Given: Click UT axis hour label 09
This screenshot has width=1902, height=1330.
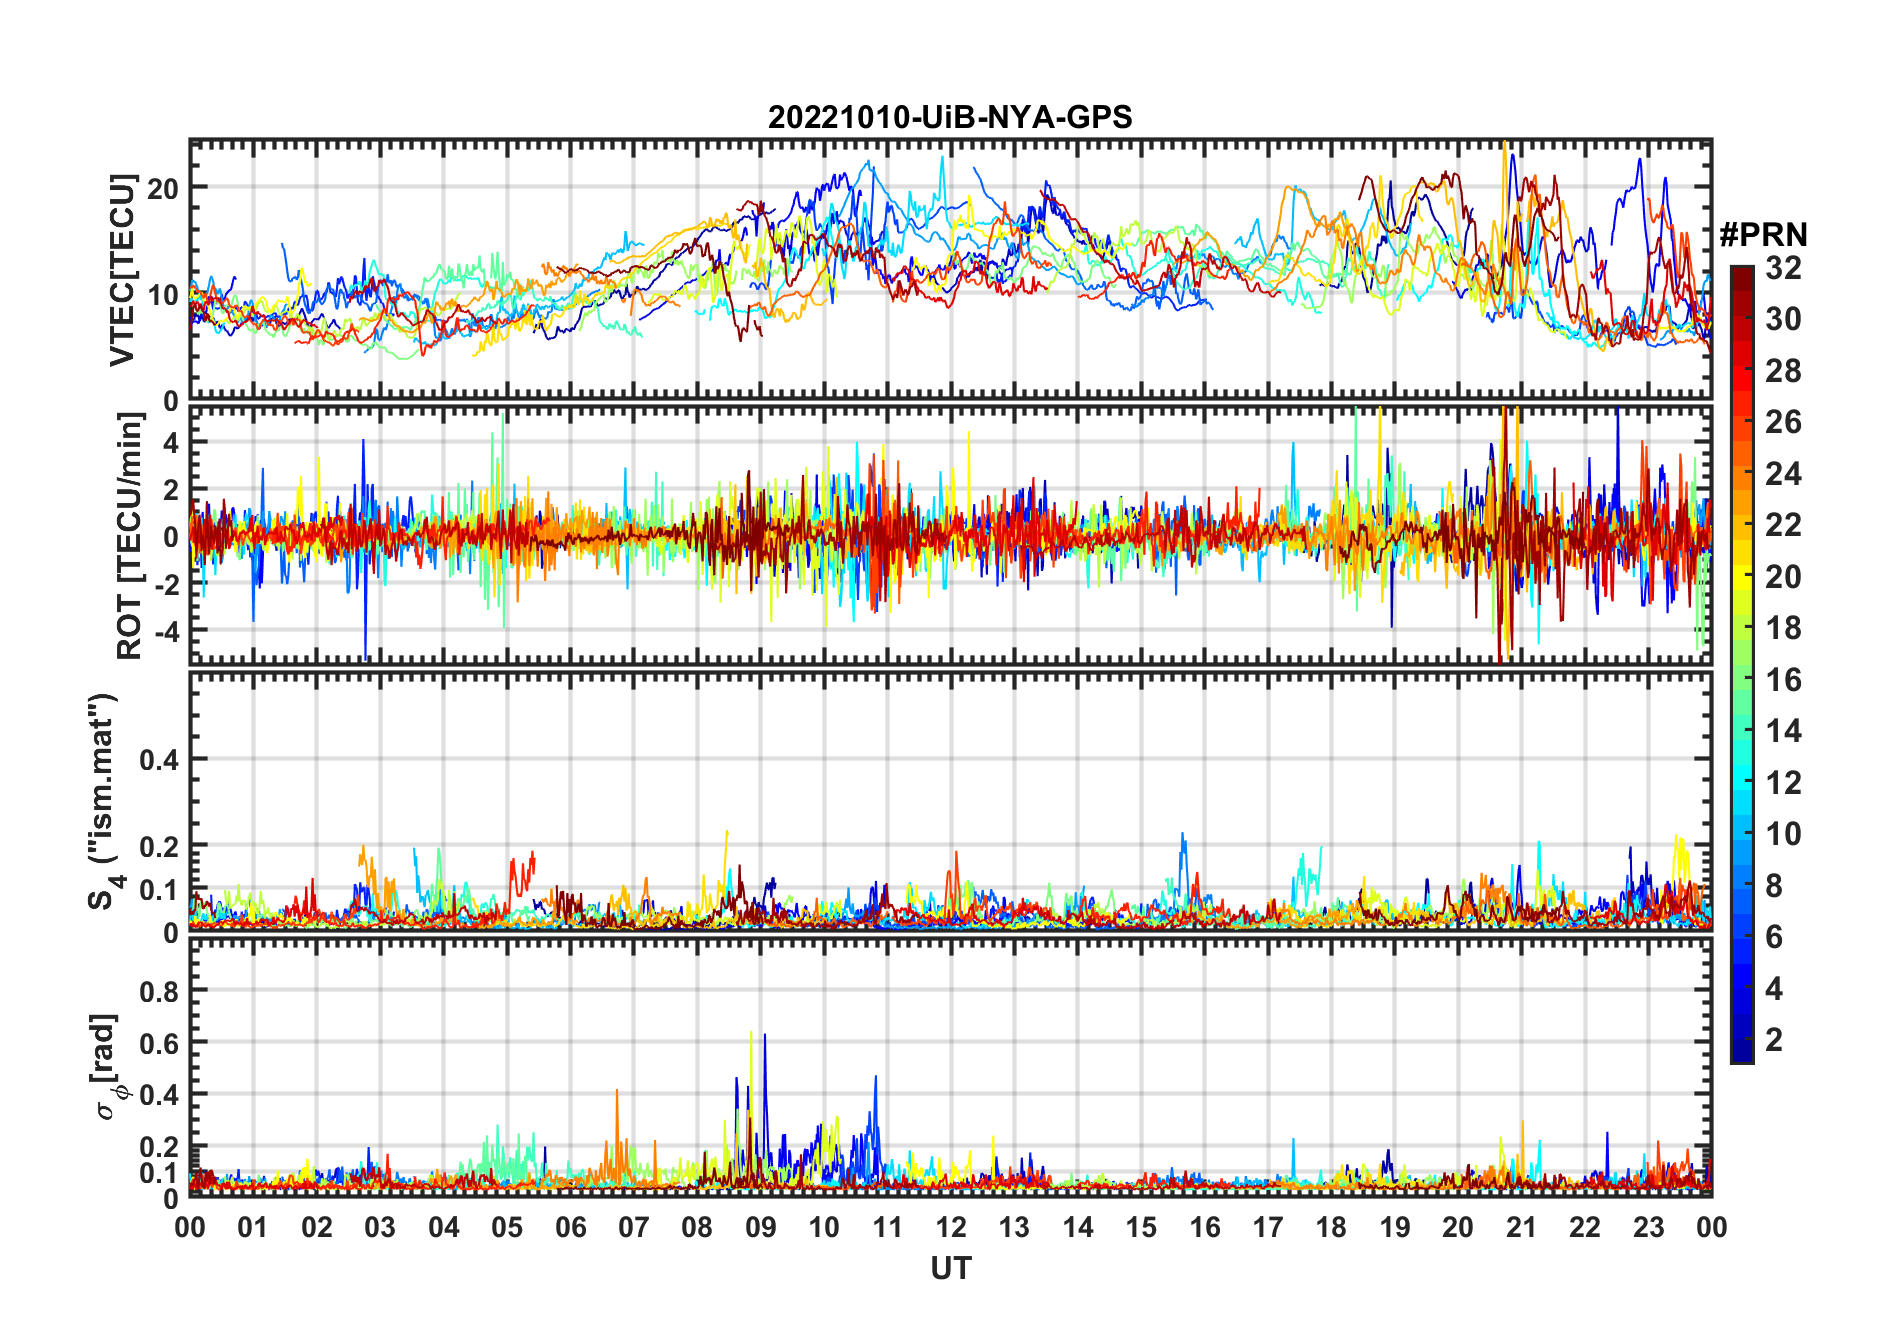Looking at the screenshot, I should 761,1227.
